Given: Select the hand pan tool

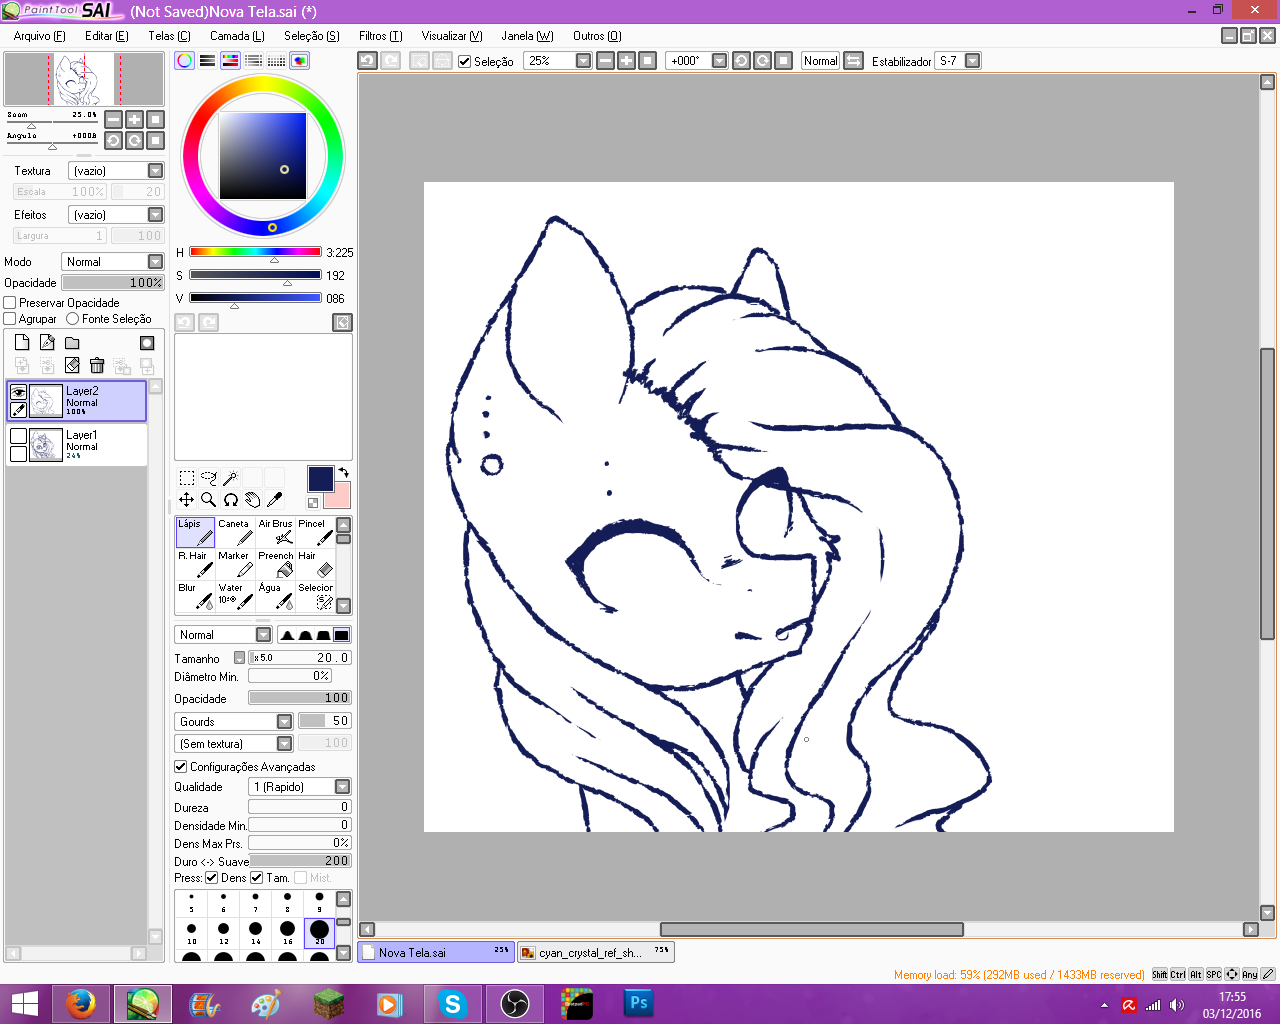Looking at the screenshot, I should [x=252, y=500].
